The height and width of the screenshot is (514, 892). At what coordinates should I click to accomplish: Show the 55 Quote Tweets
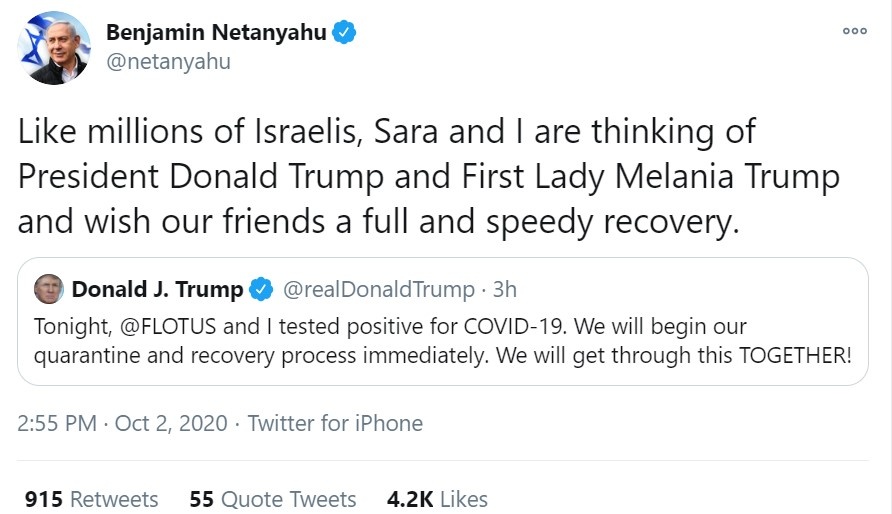(273, 499)
